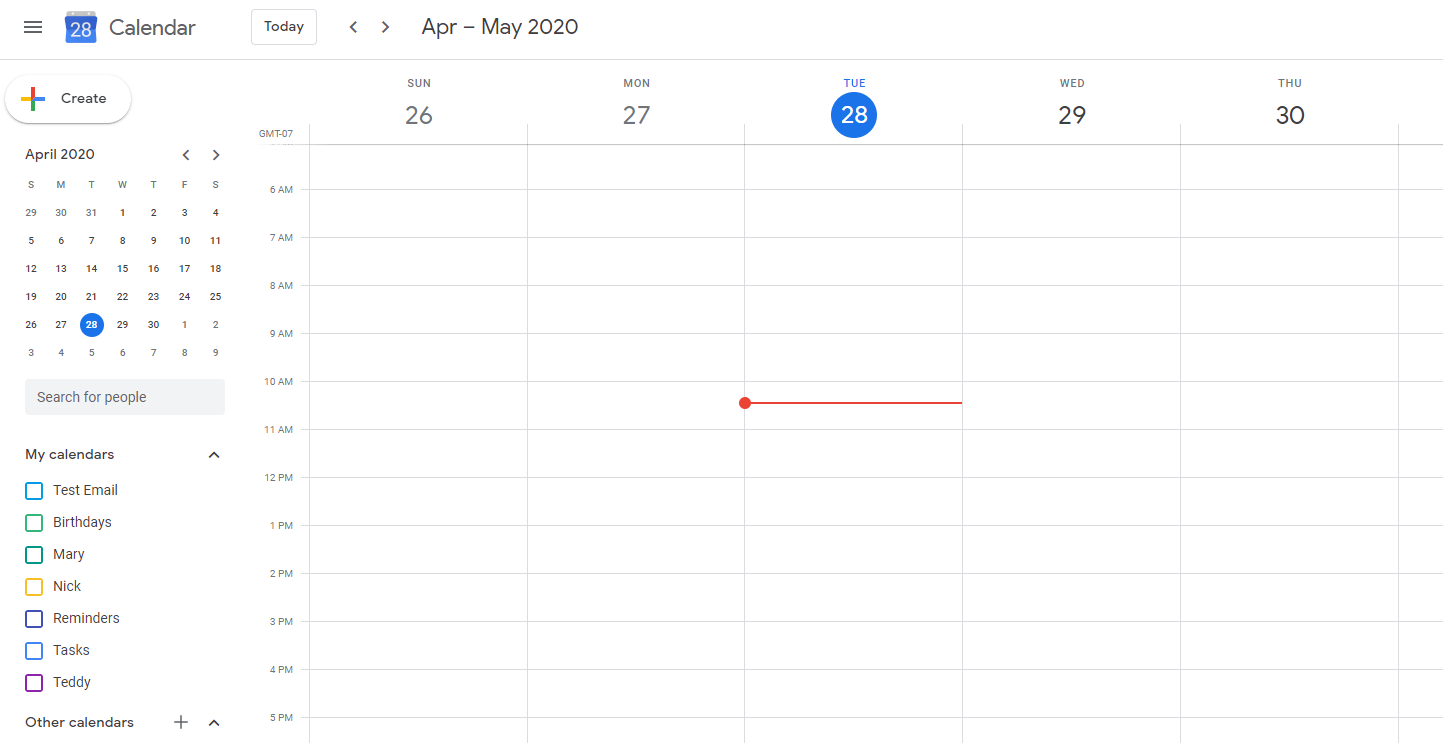Screen dimensions: 1443x743
Task: Click the colorful plus Create icon
Action: [33, 99]
